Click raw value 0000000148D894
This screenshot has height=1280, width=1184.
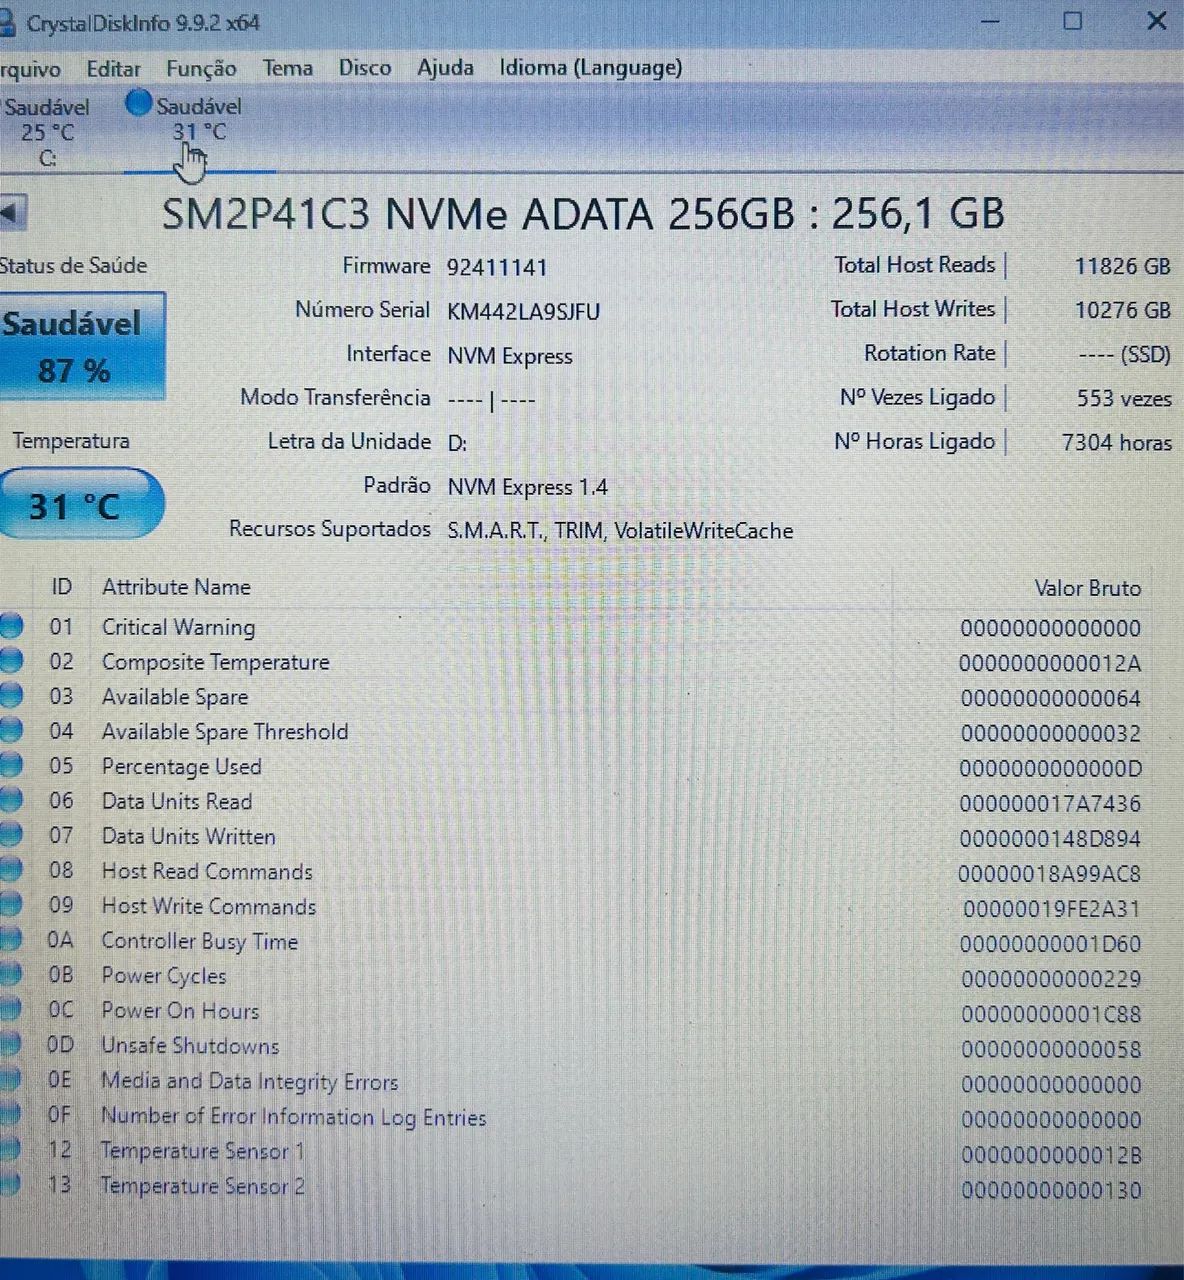pyautogui.click(x=1050, y=838)
